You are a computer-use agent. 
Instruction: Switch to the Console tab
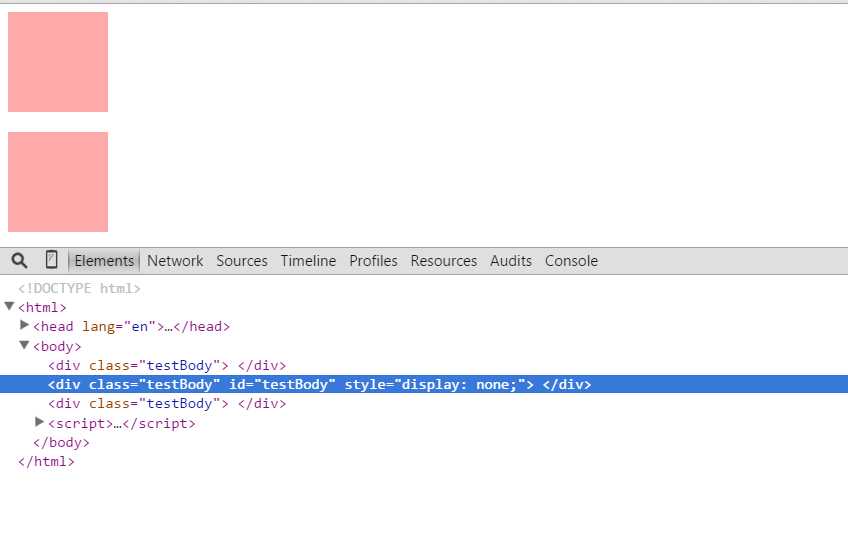tap(571, 261)
